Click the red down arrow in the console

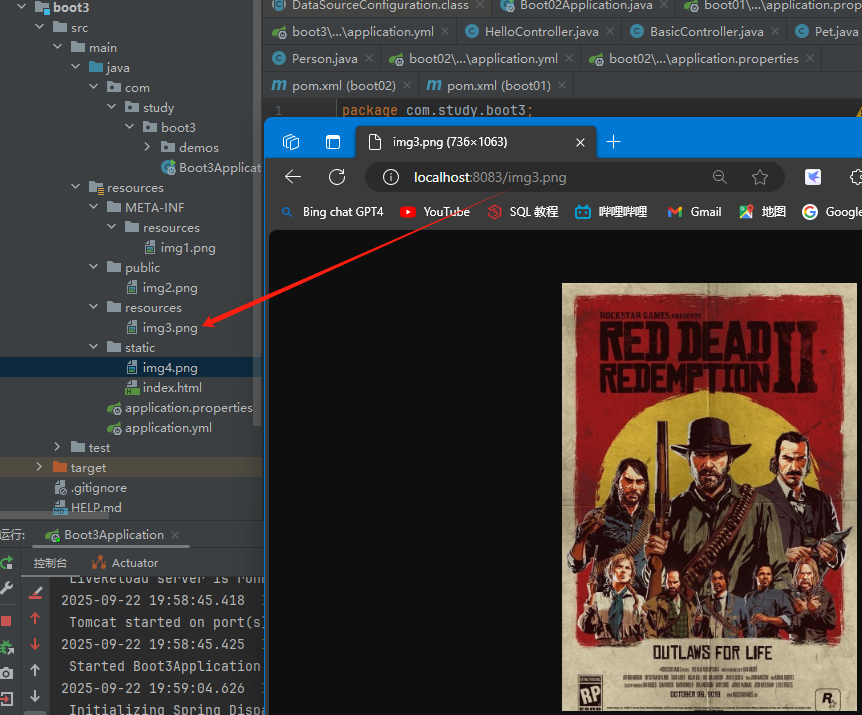click(x=35, y=644)
